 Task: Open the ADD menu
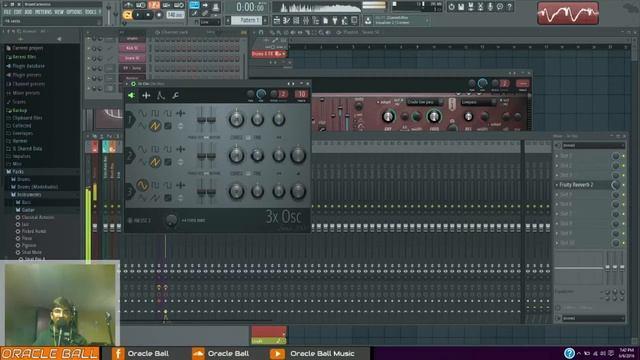coord(28,12)
